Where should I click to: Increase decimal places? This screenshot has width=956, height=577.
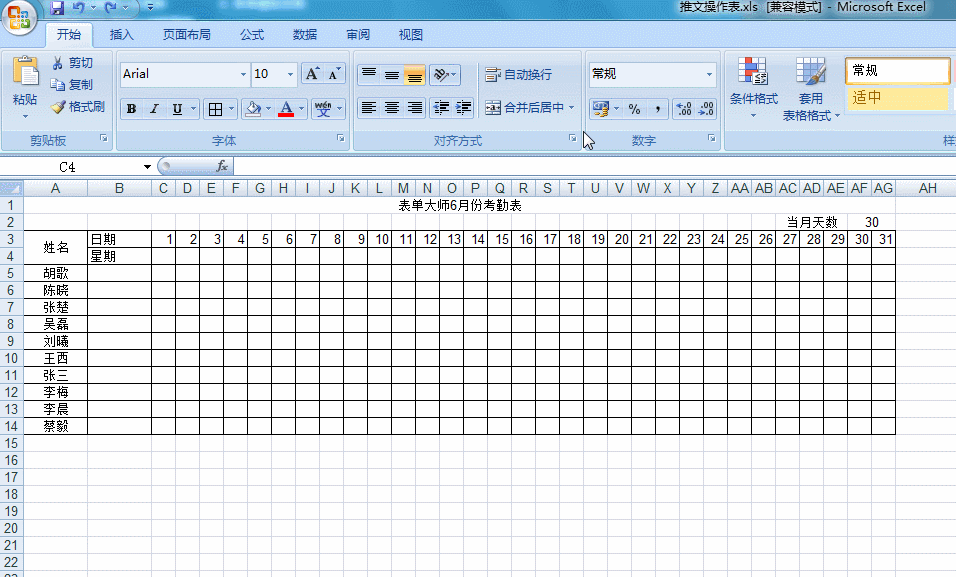click(684, 109)
